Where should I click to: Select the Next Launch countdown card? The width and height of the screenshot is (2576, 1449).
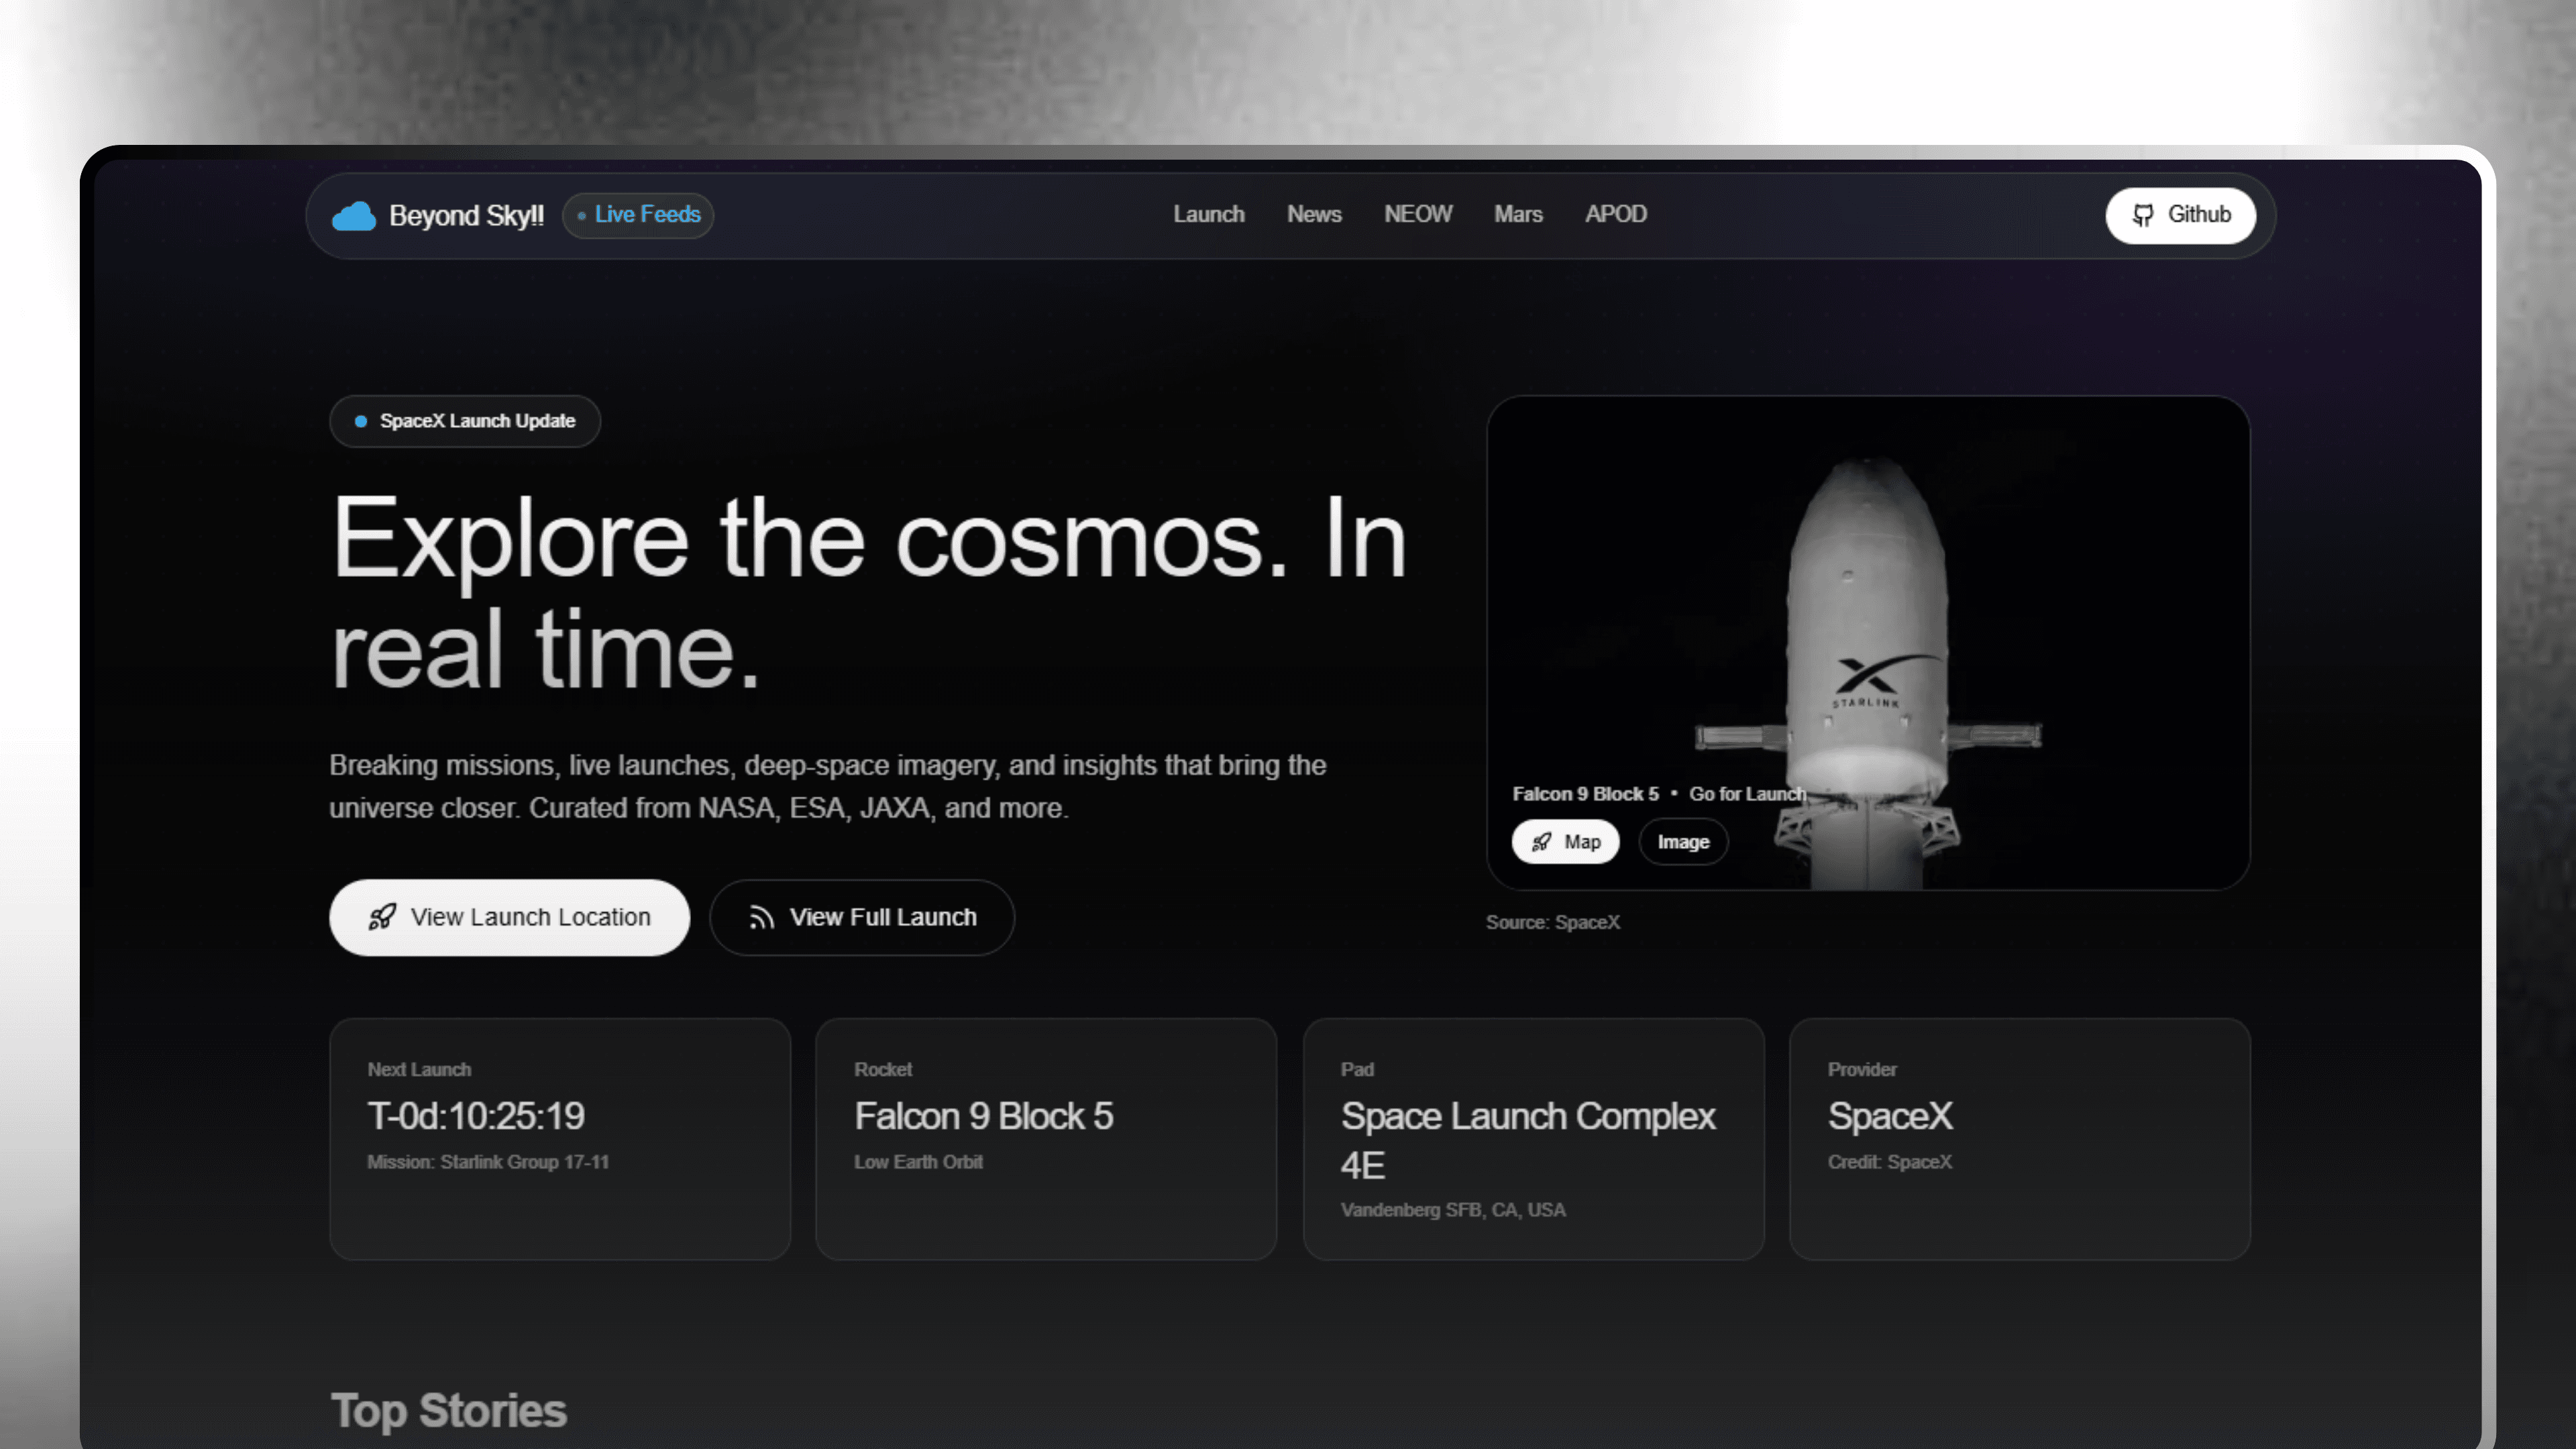coord(559,1138)
